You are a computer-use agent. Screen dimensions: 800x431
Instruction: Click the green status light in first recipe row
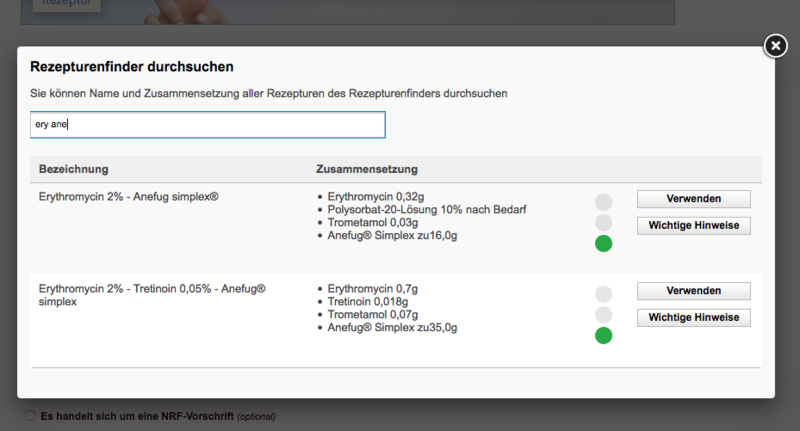click(603, 244)
